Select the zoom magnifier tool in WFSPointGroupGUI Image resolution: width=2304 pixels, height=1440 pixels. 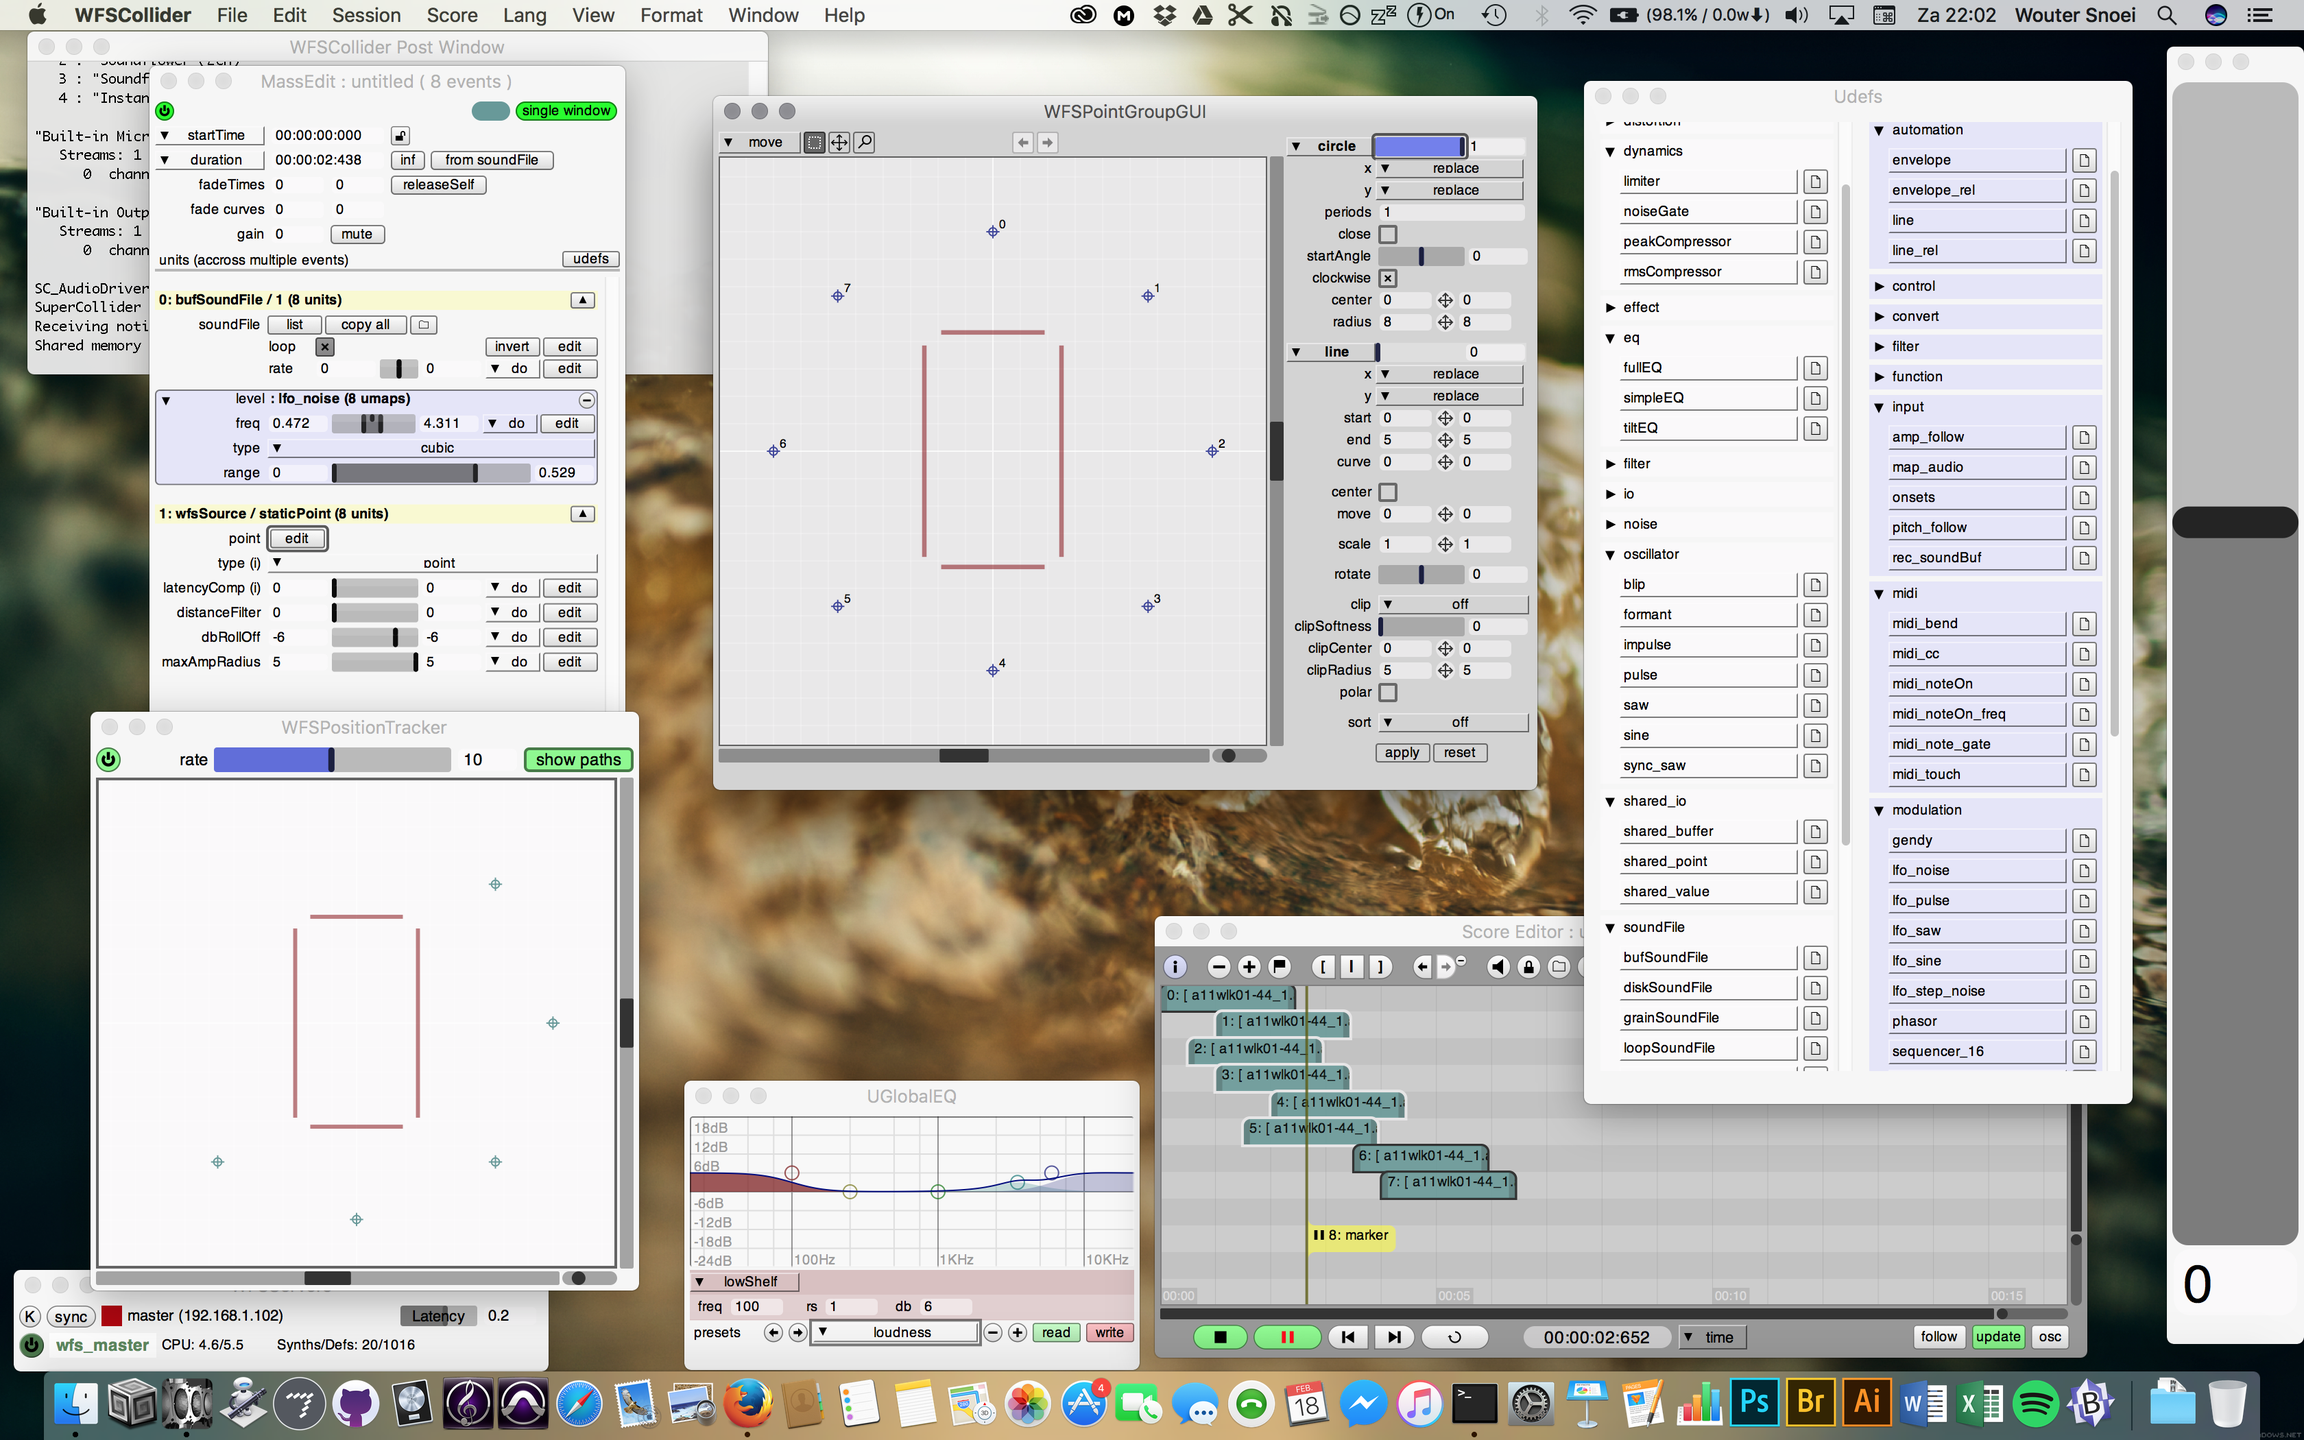(865, 142)
